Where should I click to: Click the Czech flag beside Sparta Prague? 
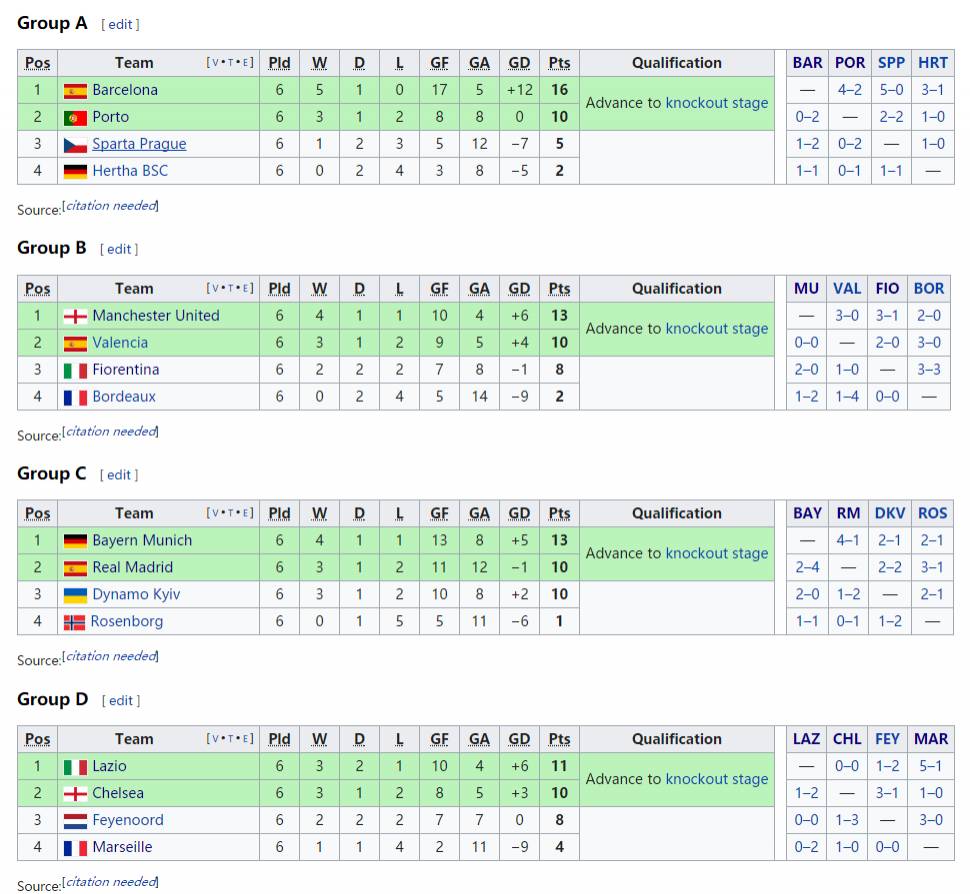pos(75,144)
